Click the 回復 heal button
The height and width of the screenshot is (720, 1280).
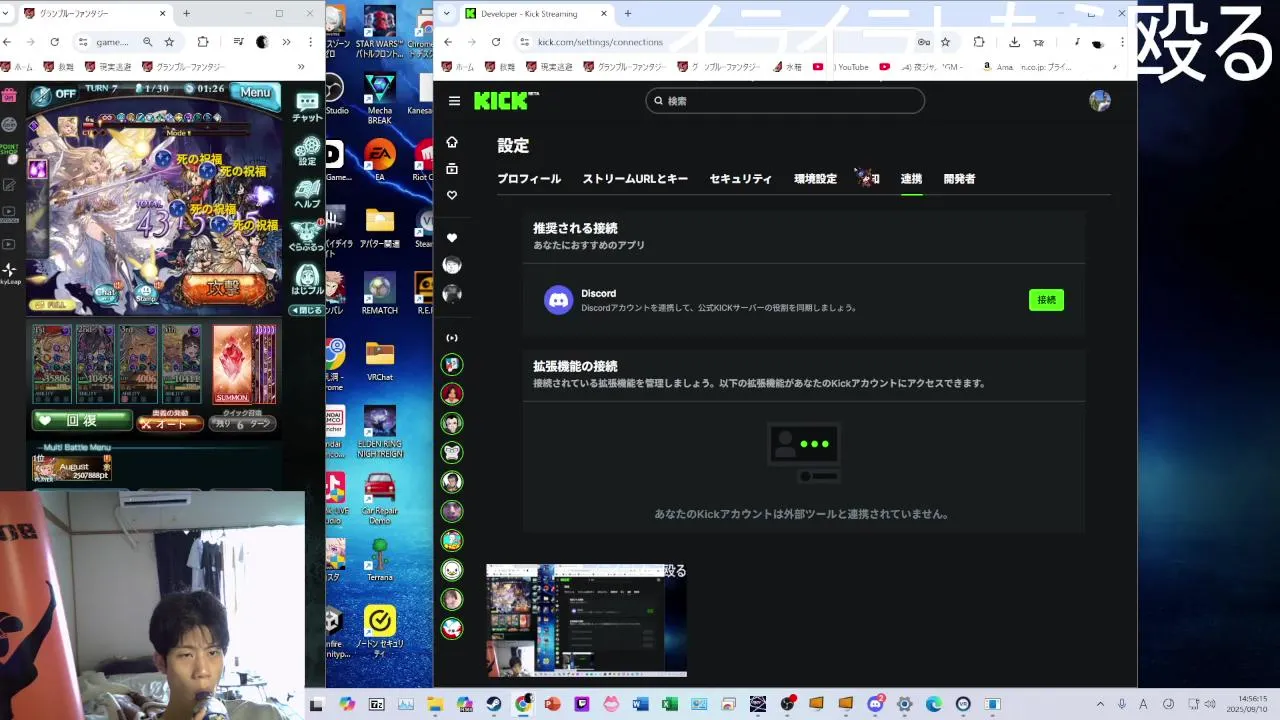coord(82,421)
